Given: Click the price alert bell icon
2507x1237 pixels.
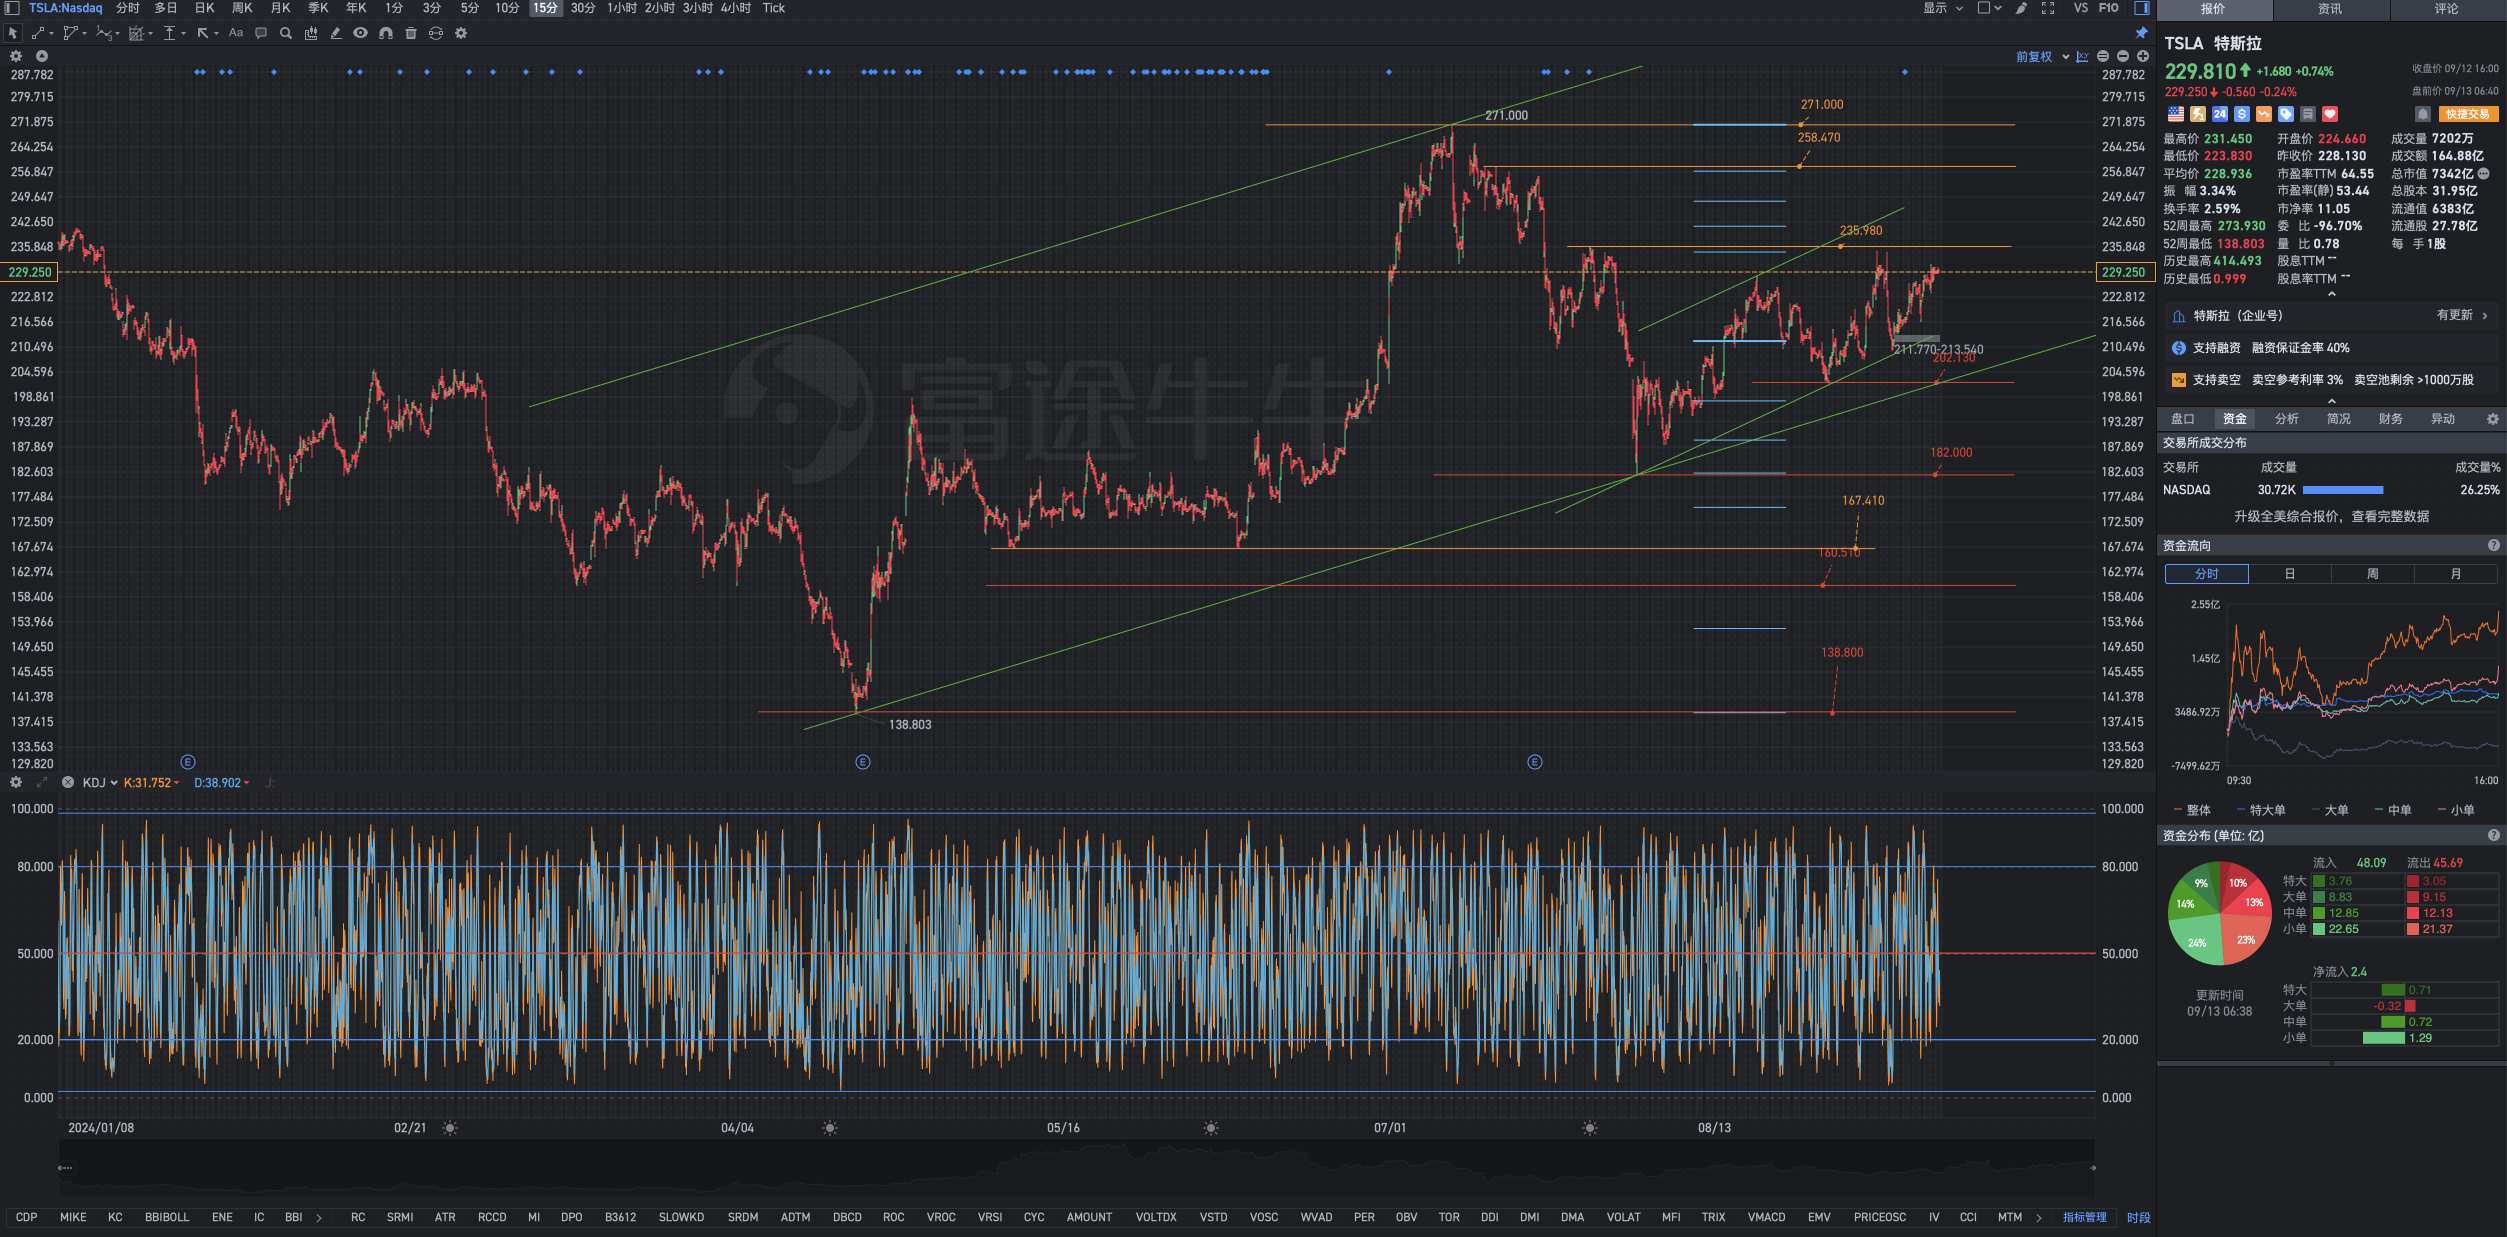Looking at the screenshot, I should [x=2423, y=114].
